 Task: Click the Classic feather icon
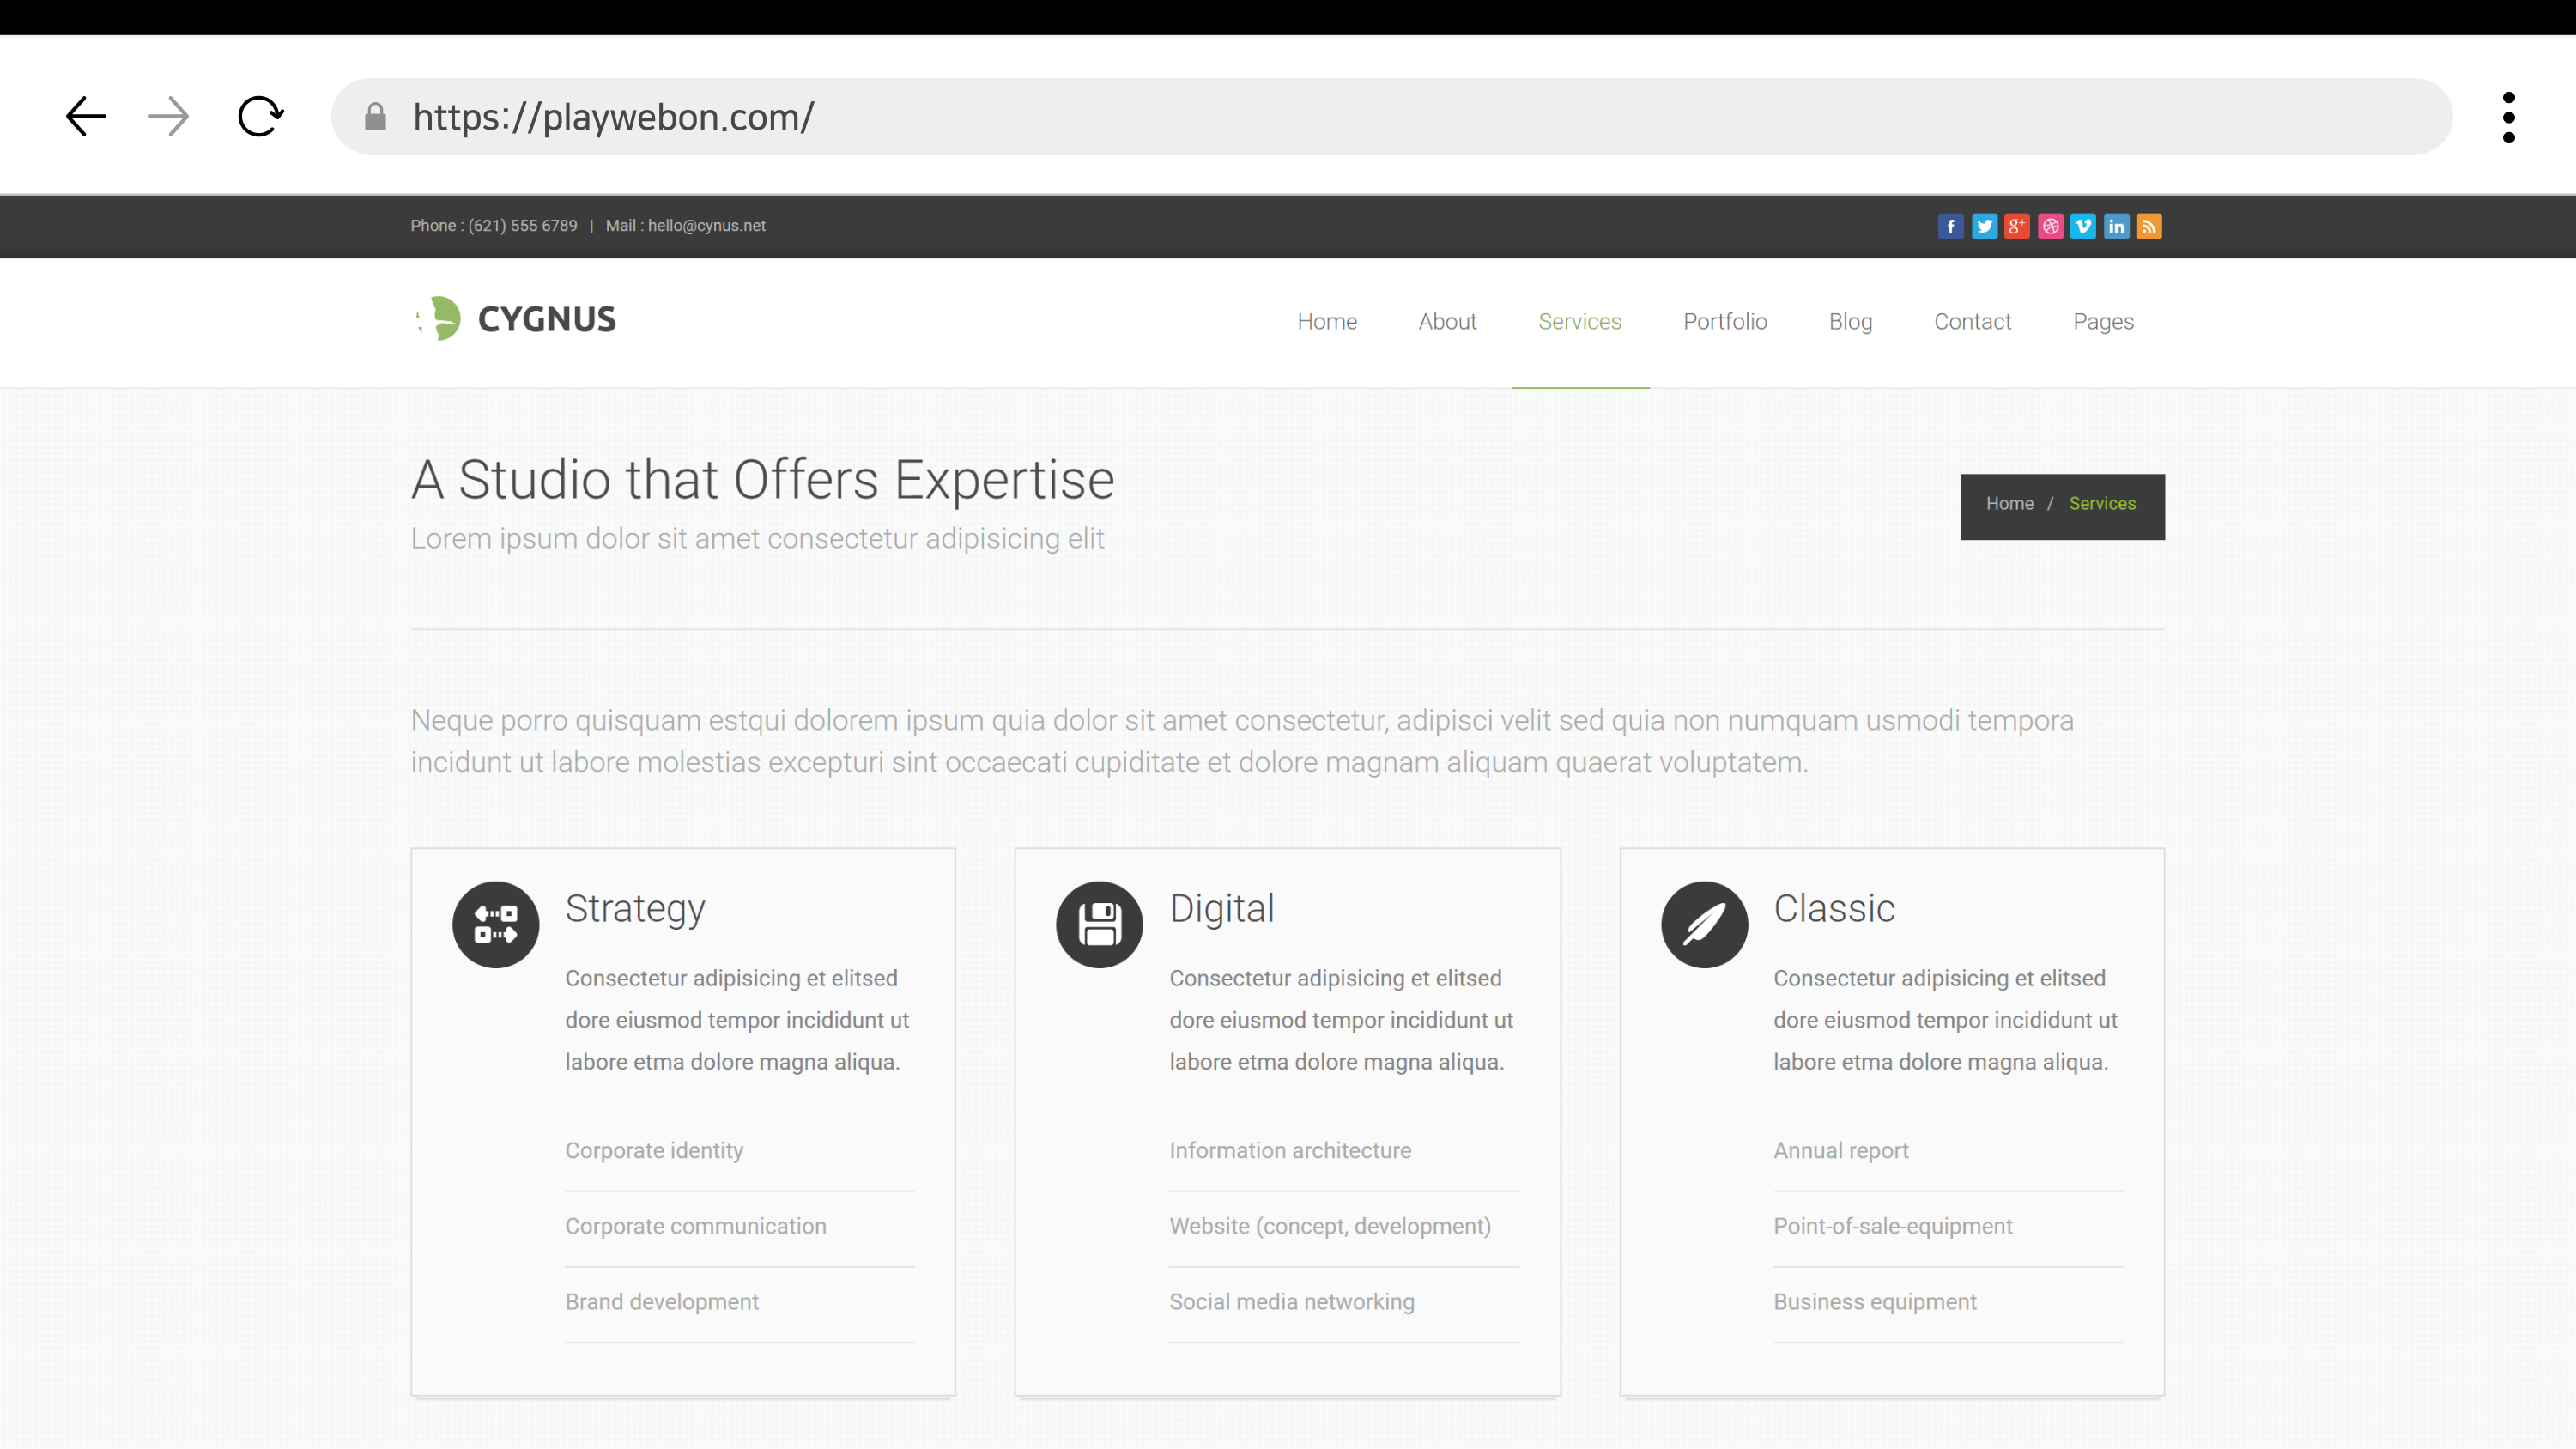(1704, 924)
